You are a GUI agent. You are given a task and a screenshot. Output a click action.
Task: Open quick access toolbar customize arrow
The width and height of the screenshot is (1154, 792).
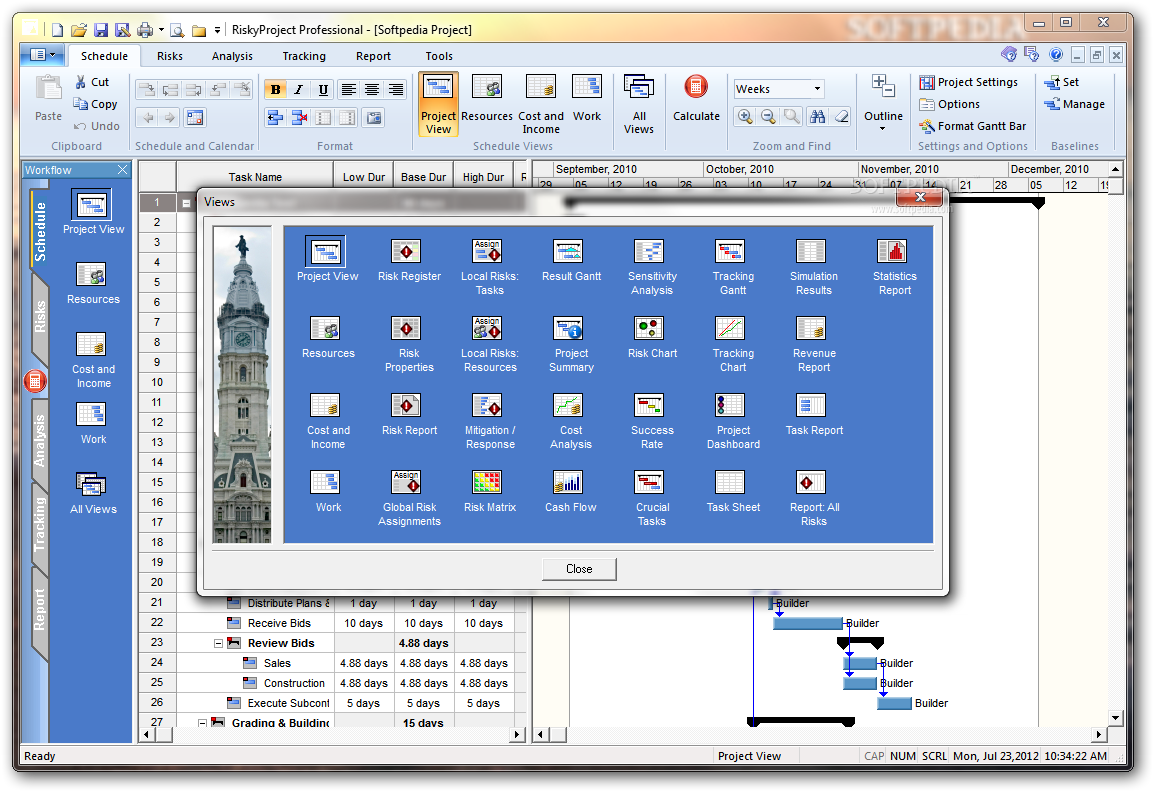click(x=217, y=30)
